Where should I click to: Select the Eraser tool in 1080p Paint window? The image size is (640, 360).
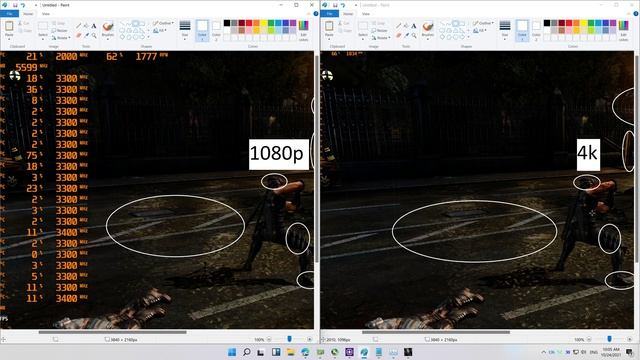78,36
